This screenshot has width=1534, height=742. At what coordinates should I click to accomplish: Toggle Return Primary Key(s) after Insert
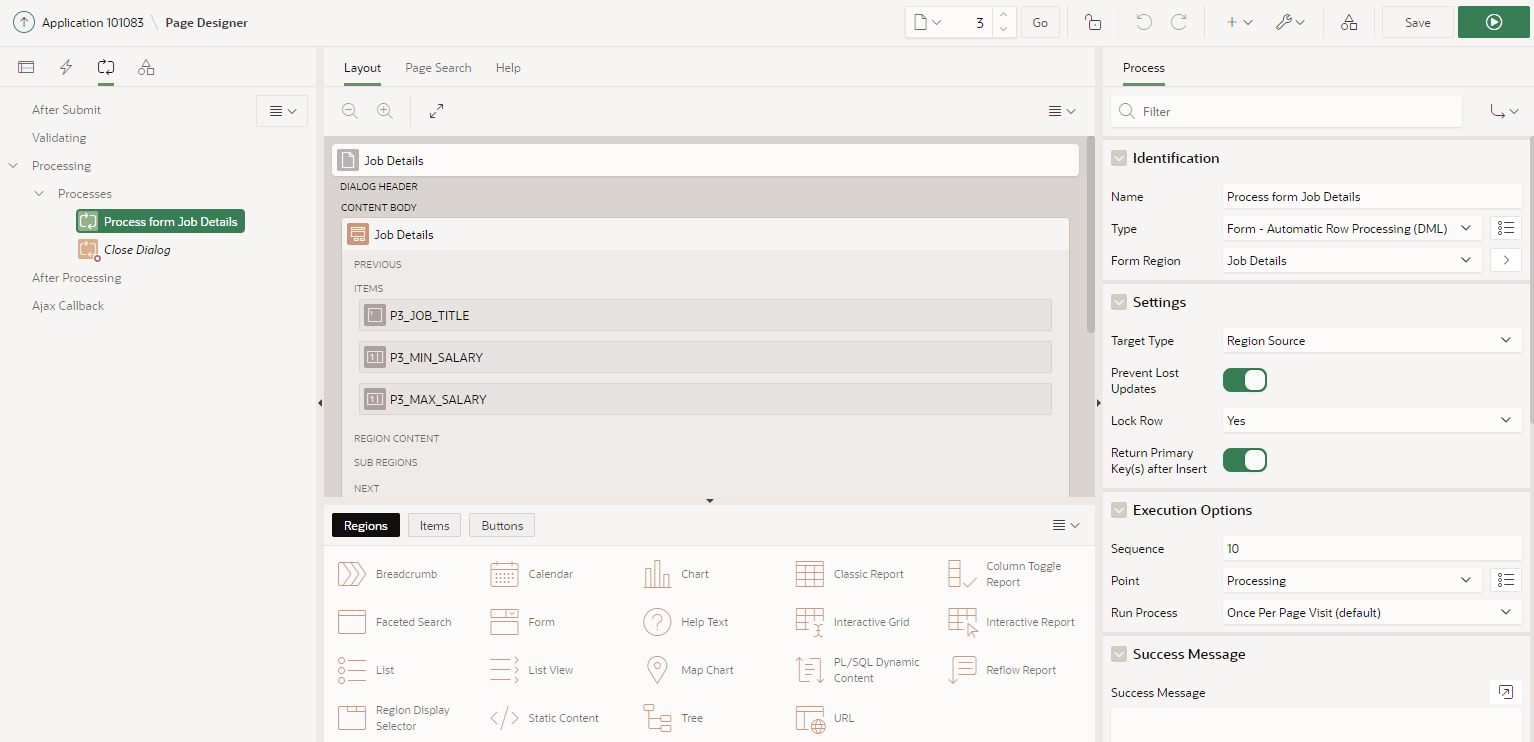point(1244,460)
